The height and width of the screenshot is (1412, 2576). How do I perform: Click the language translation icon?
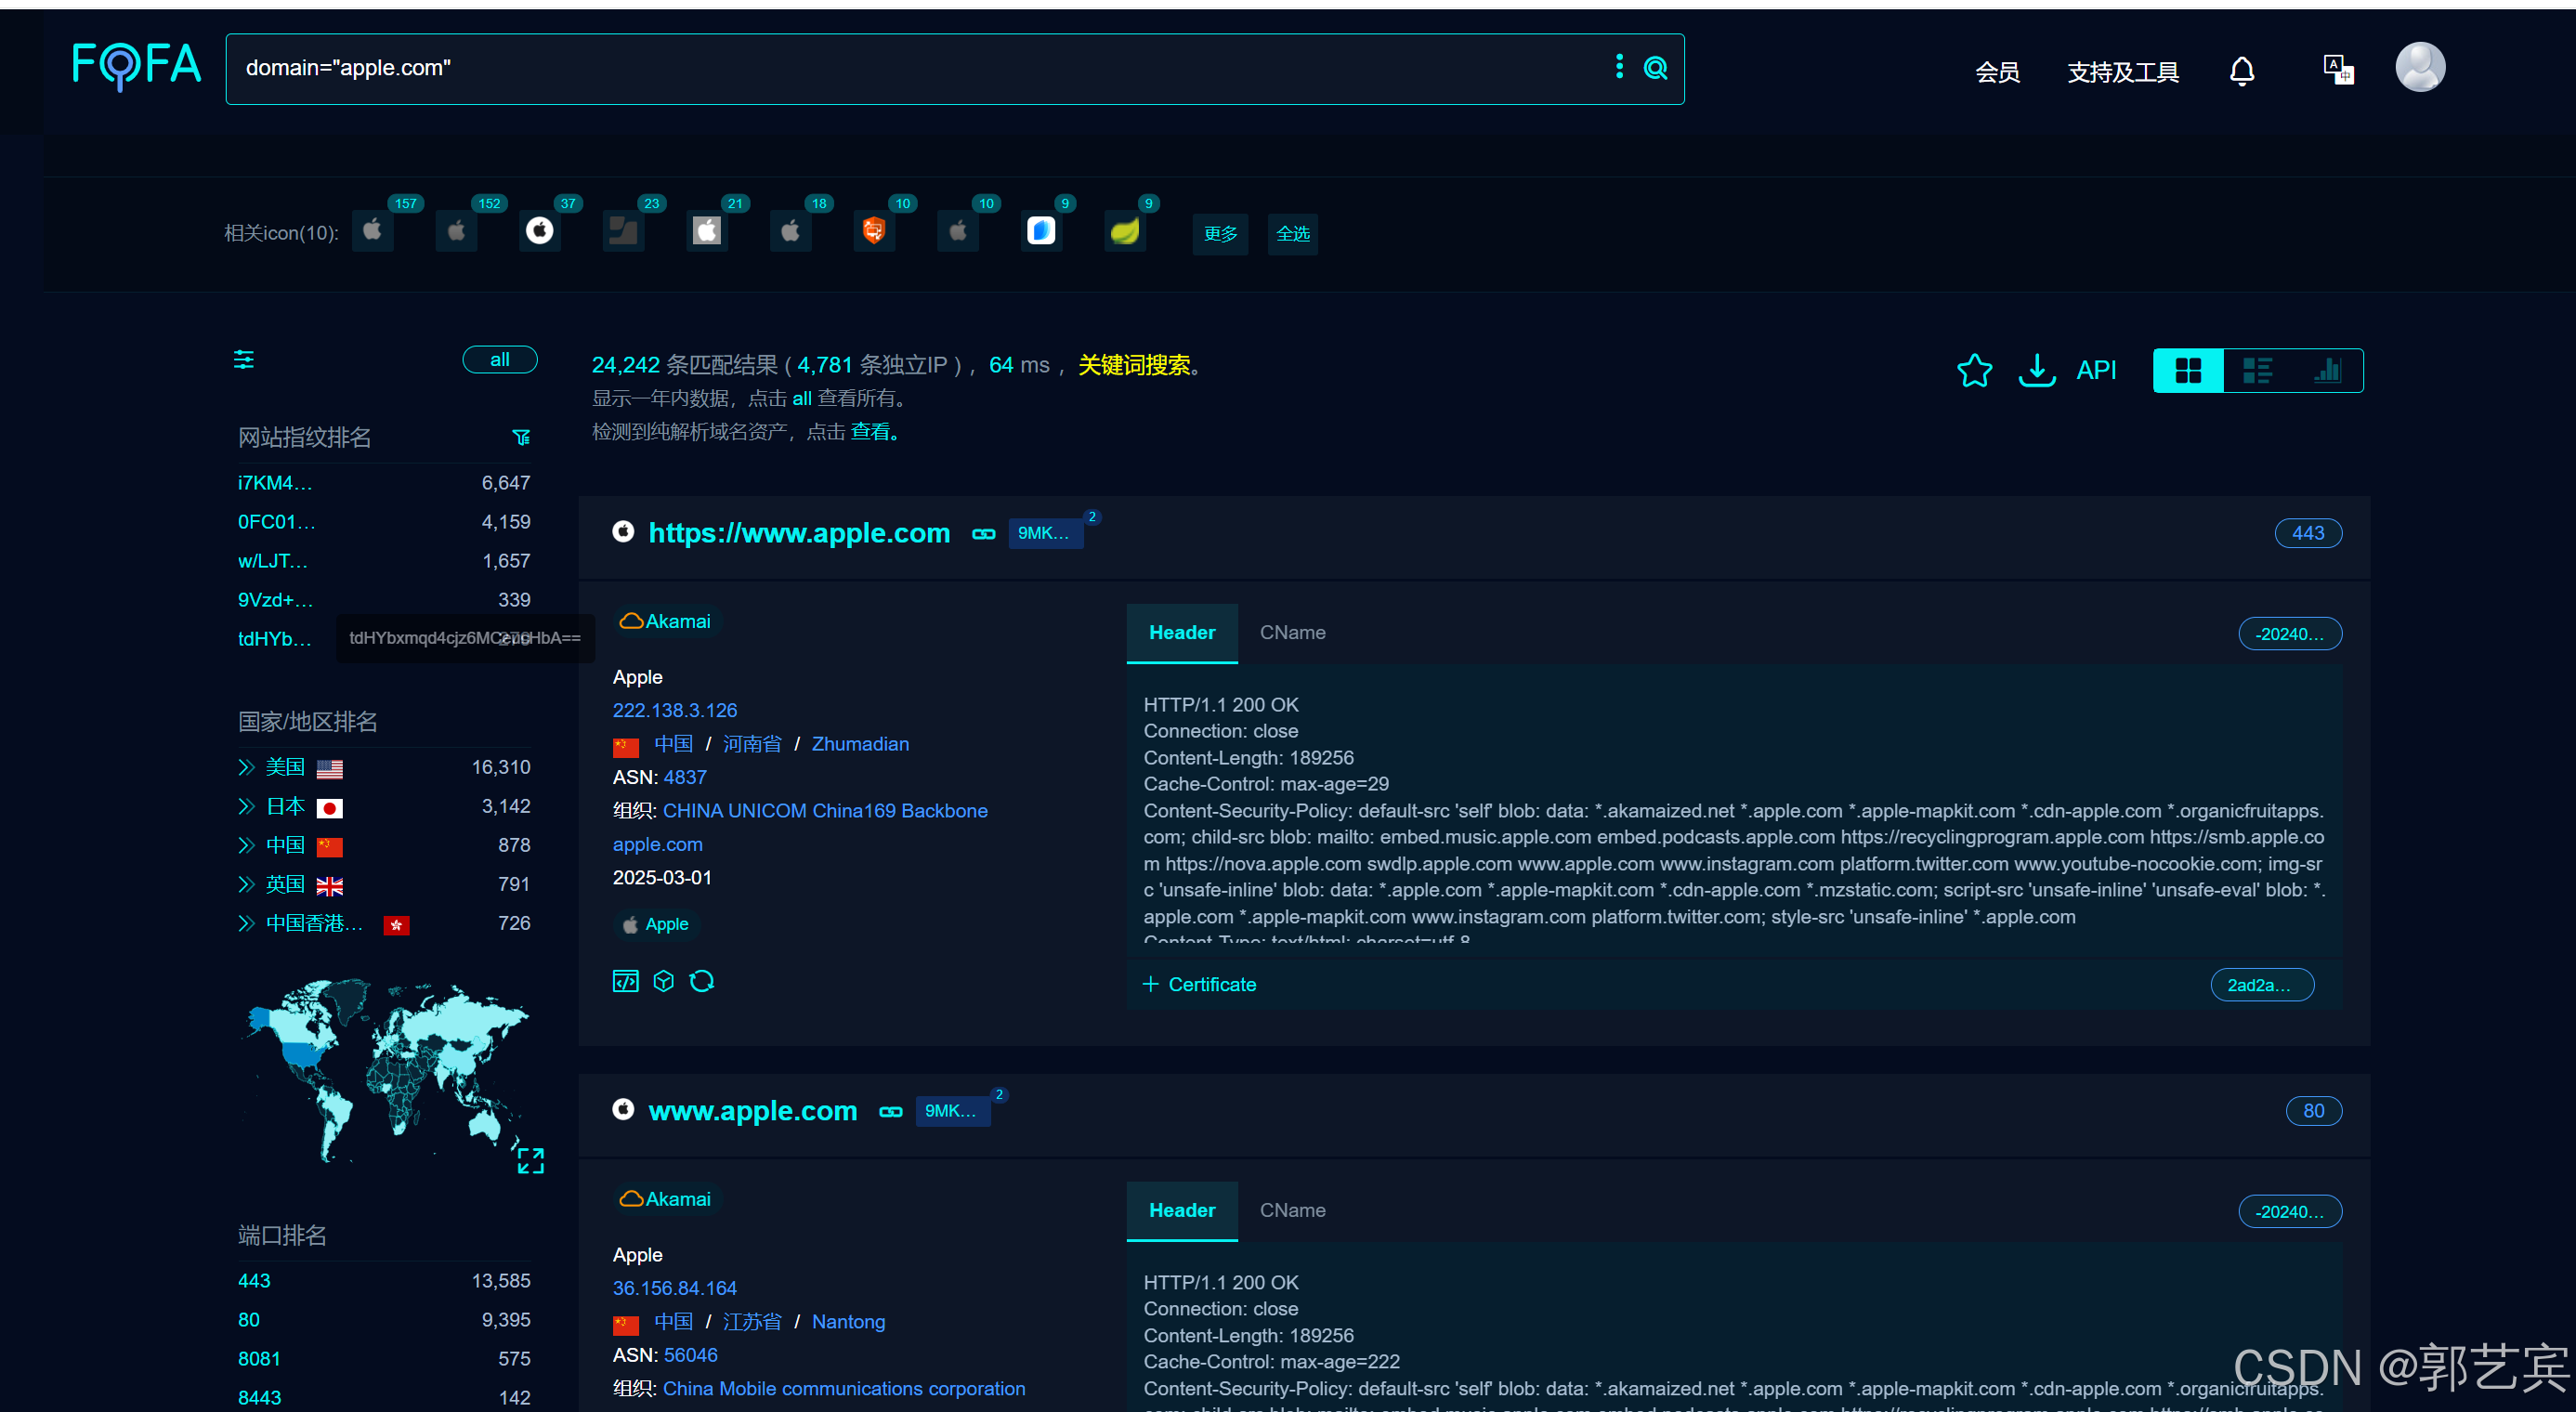coord(2337,70)
